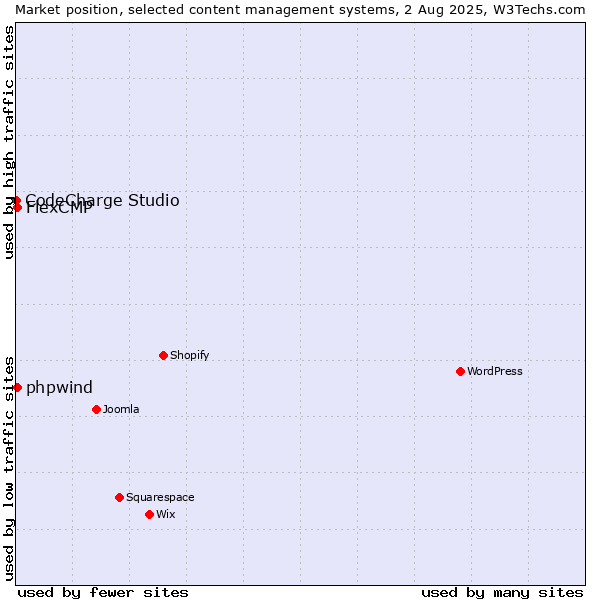
Task: Click 'used by fewer sites' axis label
Action: click(103, 593)
